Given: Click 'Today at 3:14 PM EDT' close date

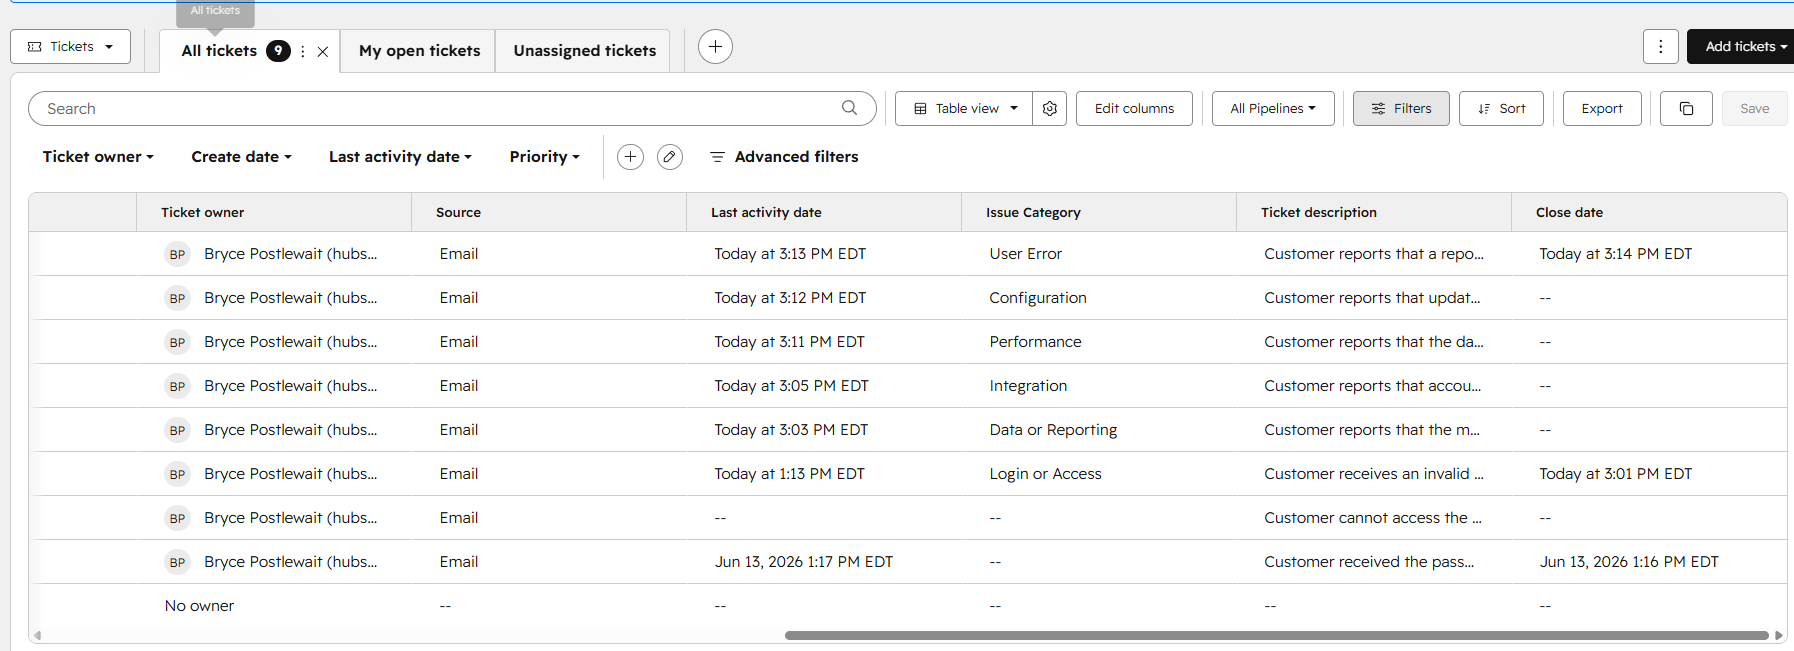Looking at the screenshot, I should (x=1615, y=254).
